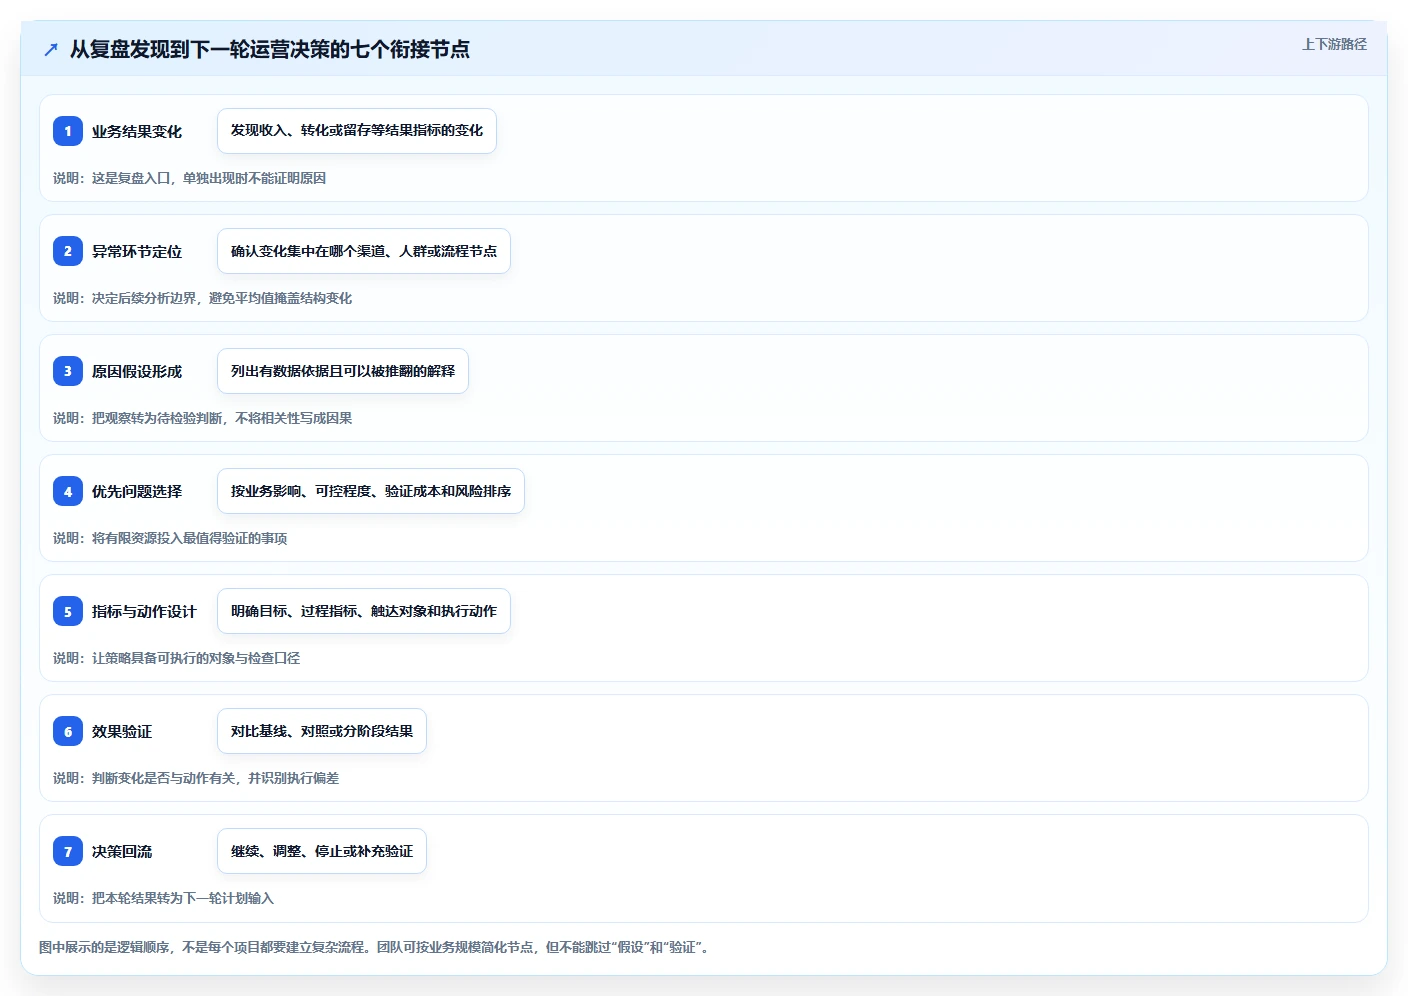Select the 原因假设形成 step title
The width and height of the screenshot is (1408, 996).
(x=137, y=371)
